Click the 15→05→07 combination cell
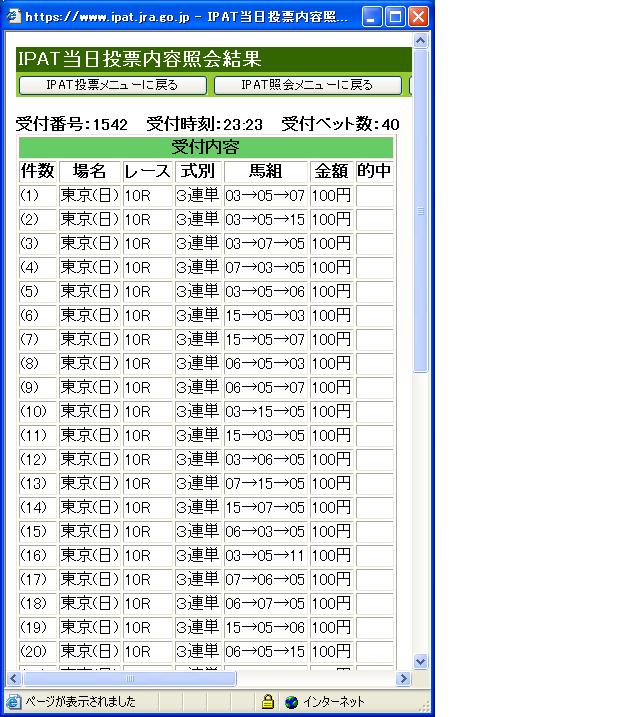The height and width of the screenshot is (717, 640). pos(266,340)
